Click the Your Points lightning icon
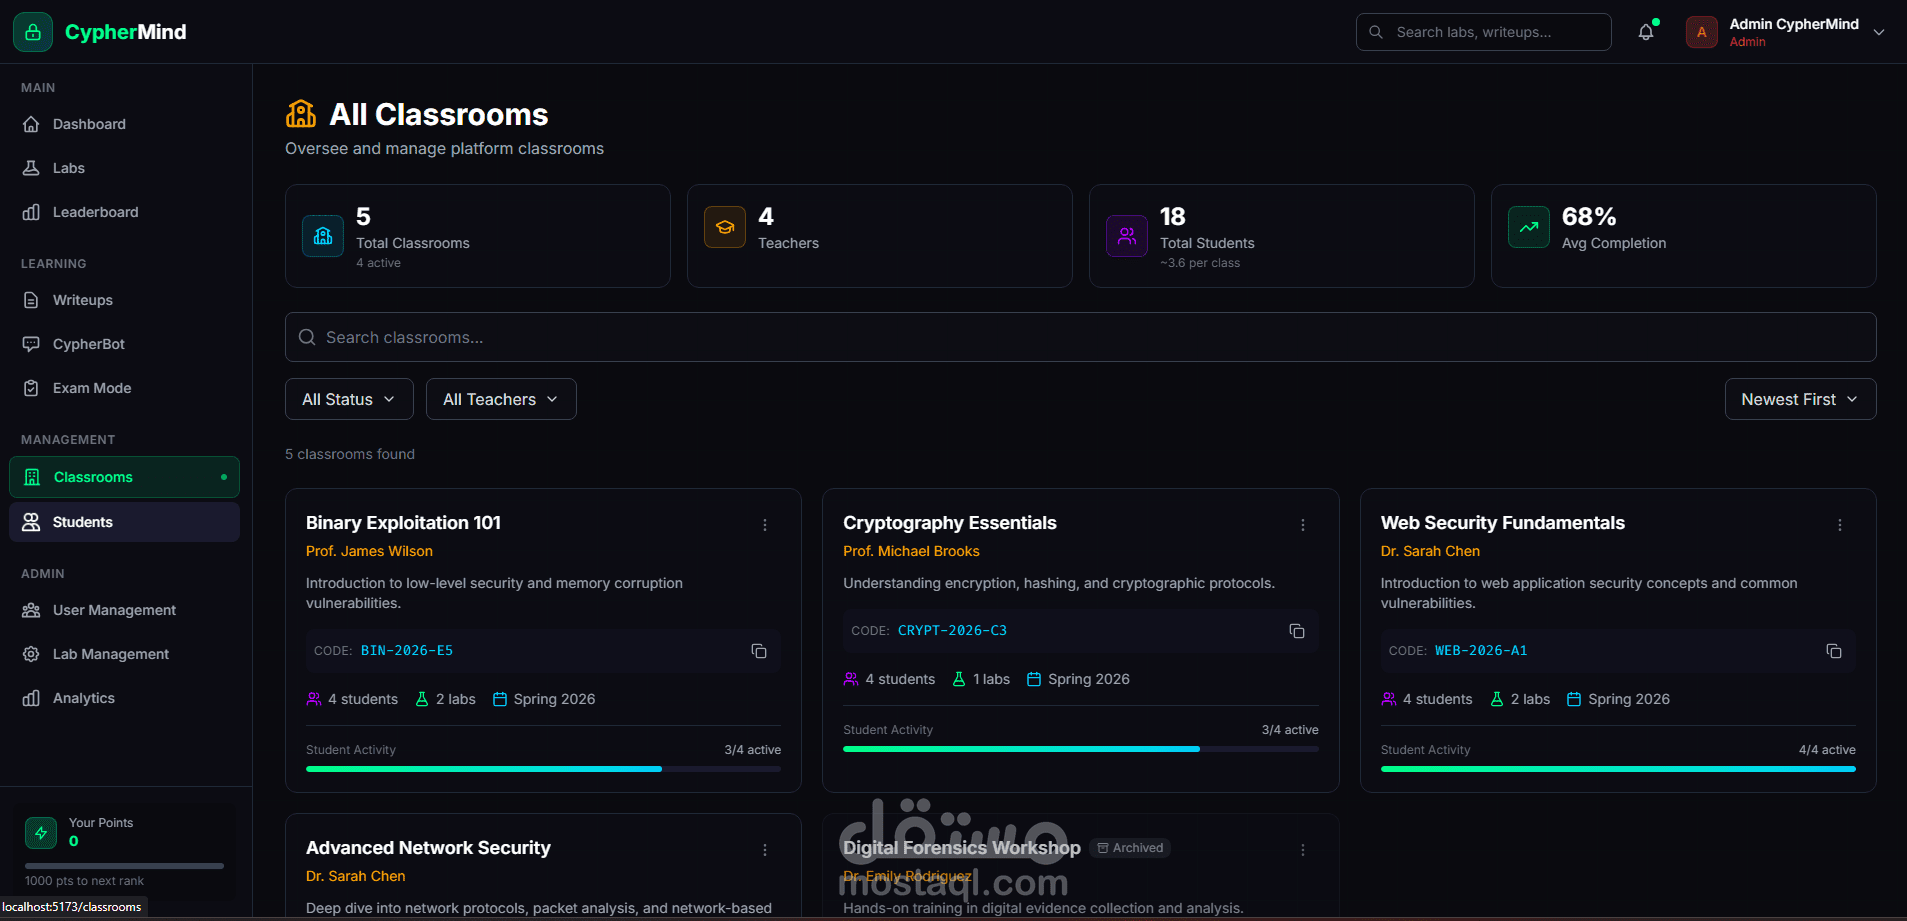The width and height of the screenshot is (1907, 921). pyautogui.click(x=41, y=832)
